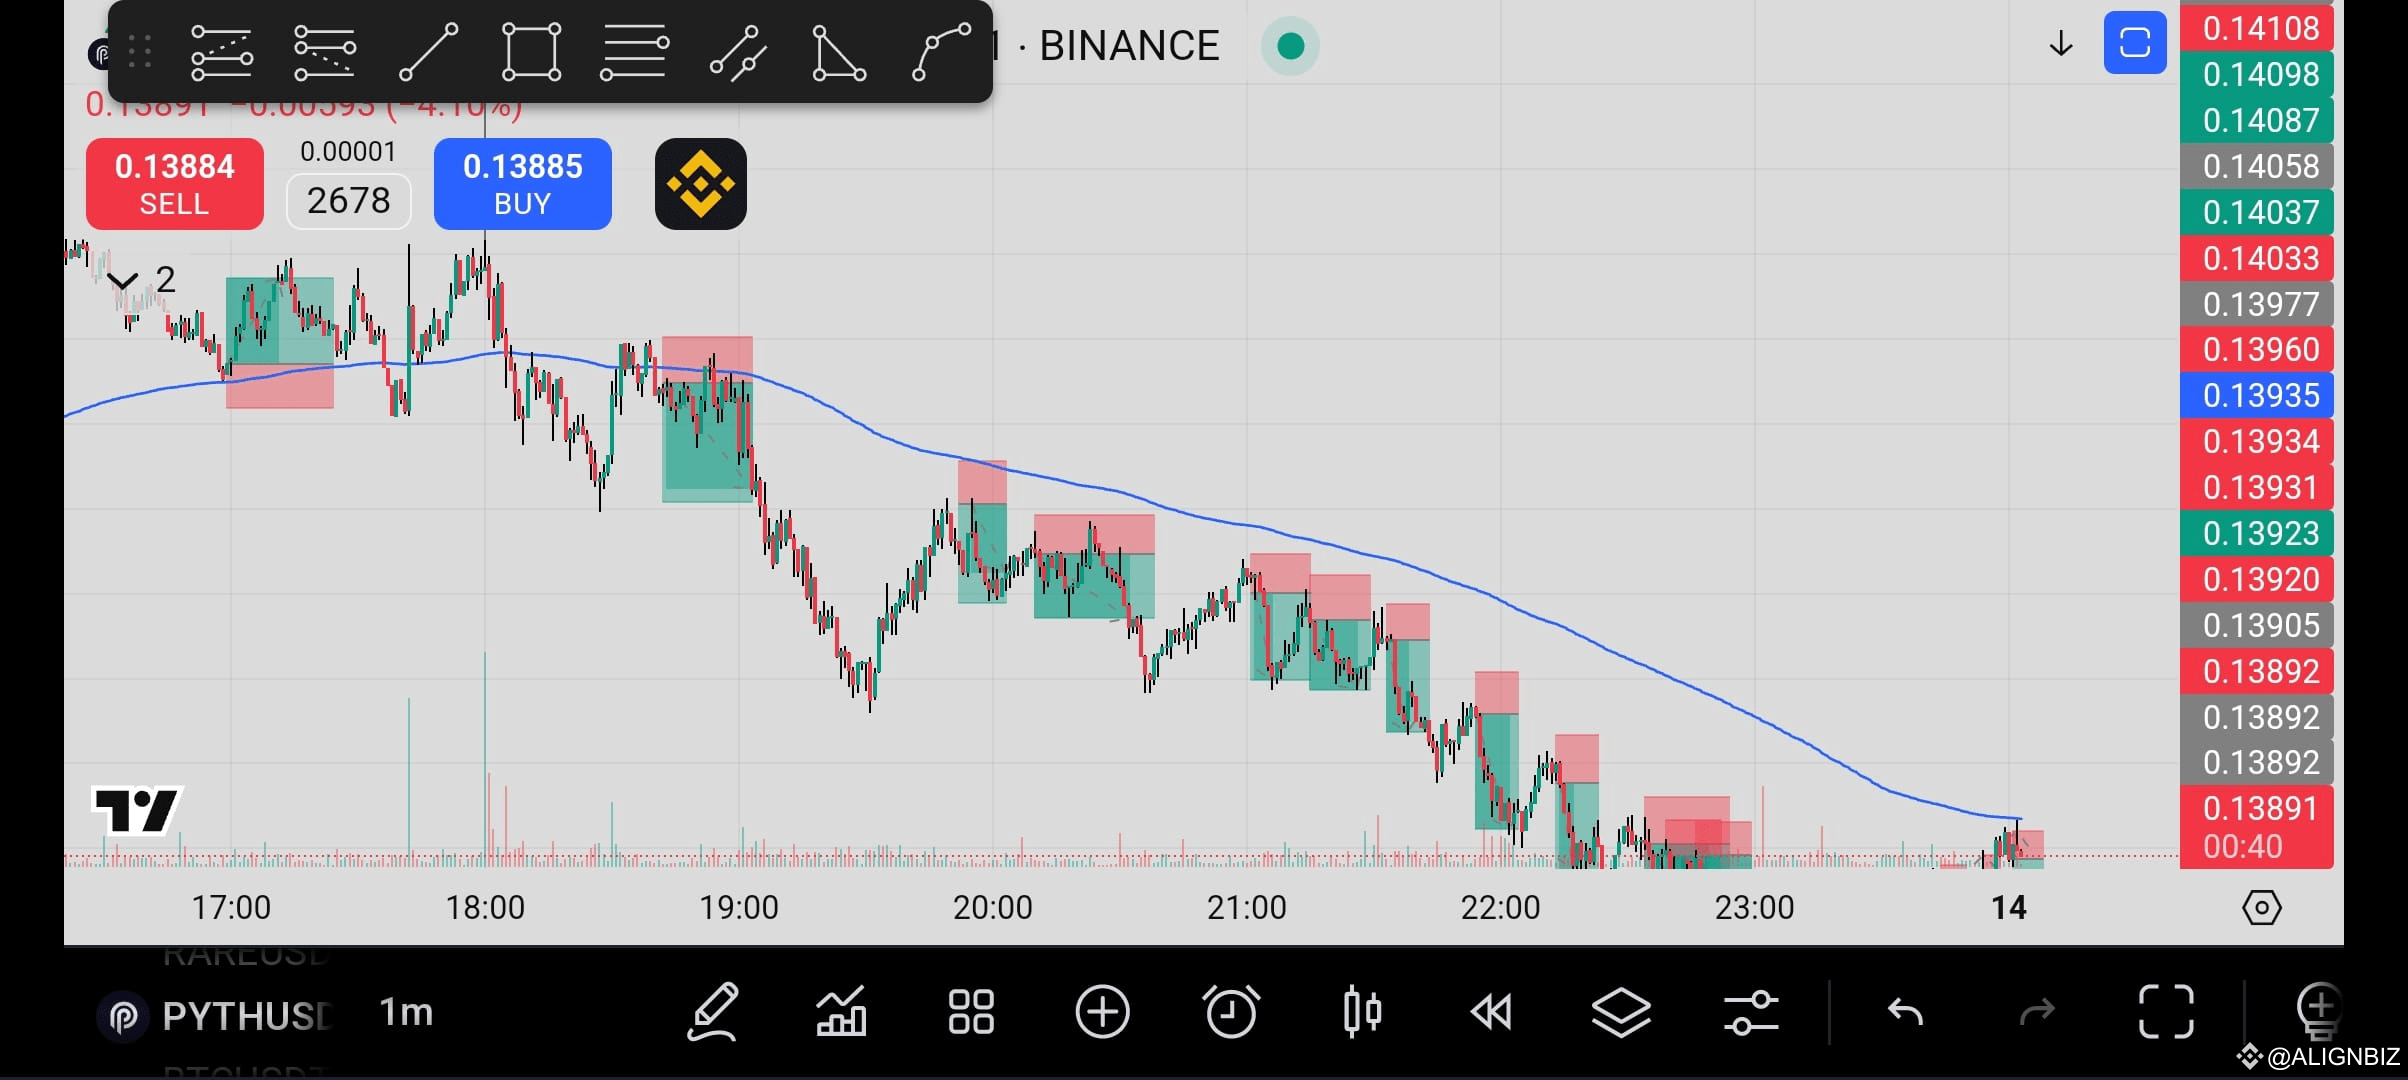Click the 17:00 time axis label
Image resolution: width=2408 pixels, height=1080 pixels.
pyautogui.click(x=230, y=907)
